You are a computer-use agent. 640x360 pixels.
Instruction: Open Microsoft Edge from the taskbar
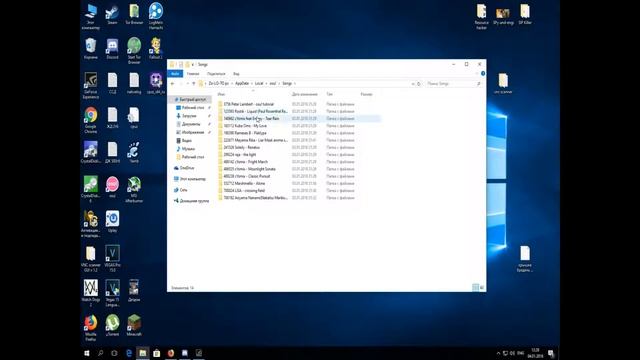click(129, 353)
